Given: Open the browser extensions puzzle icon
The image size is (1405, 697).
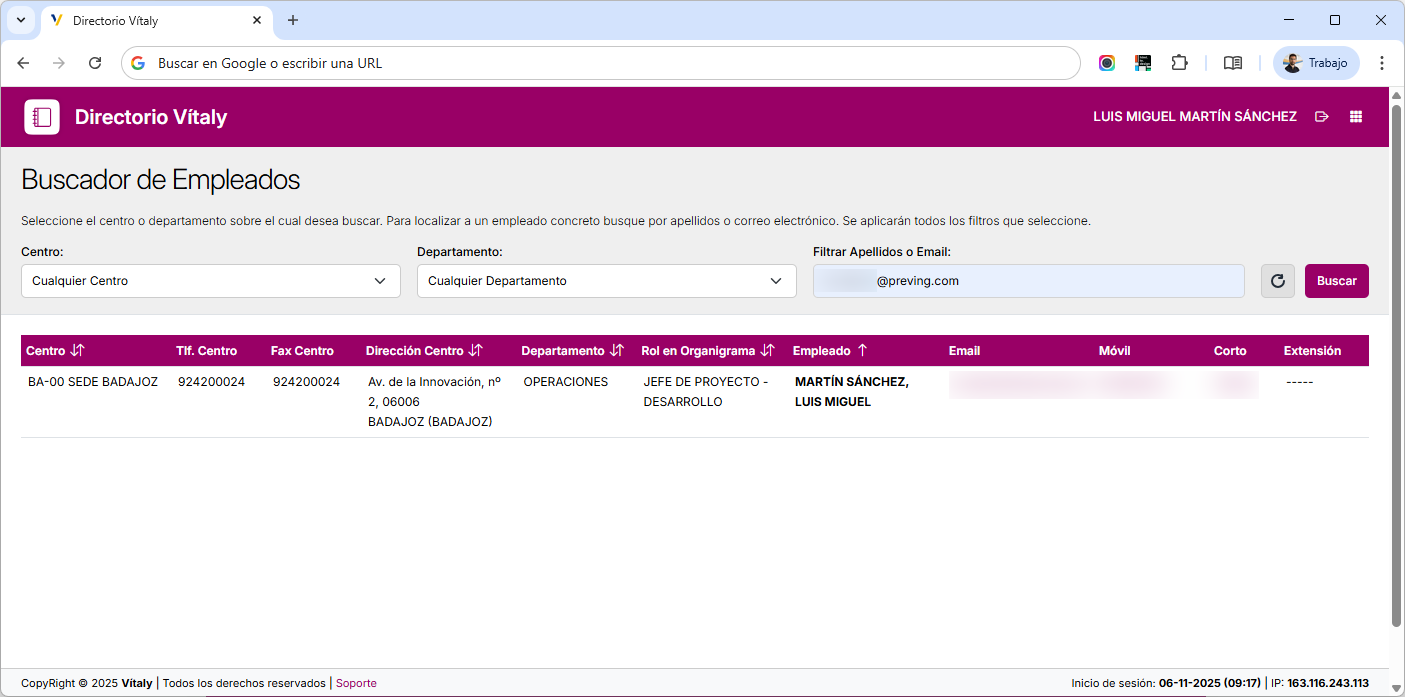Looking at the screenshot, I should tap(1179, 63).
